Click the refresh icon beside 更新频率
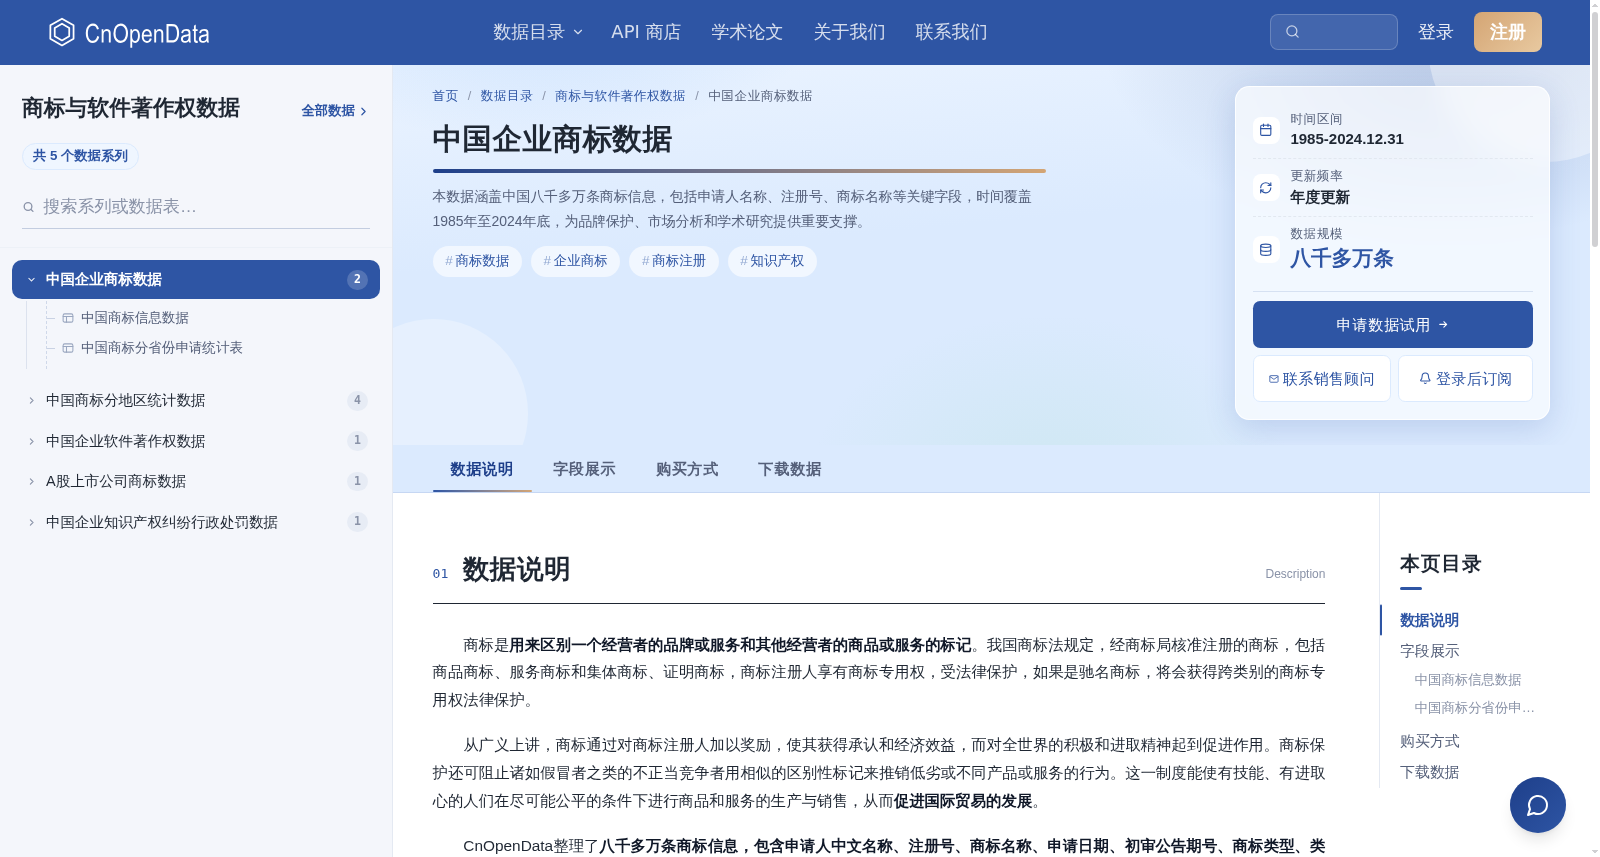1600x857 pixels. (1266, 188)
